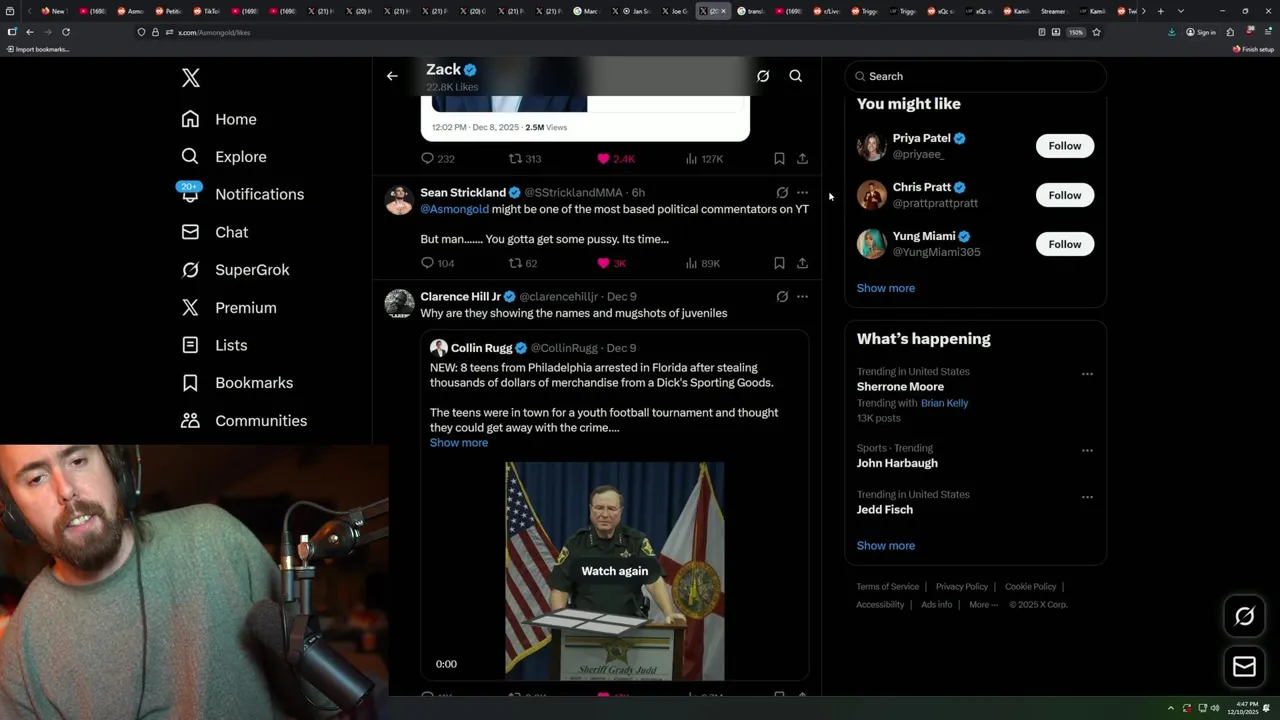Click Sign in in the browser toolbar
Screen dimensions: 1280x720
click(1201, 32)
